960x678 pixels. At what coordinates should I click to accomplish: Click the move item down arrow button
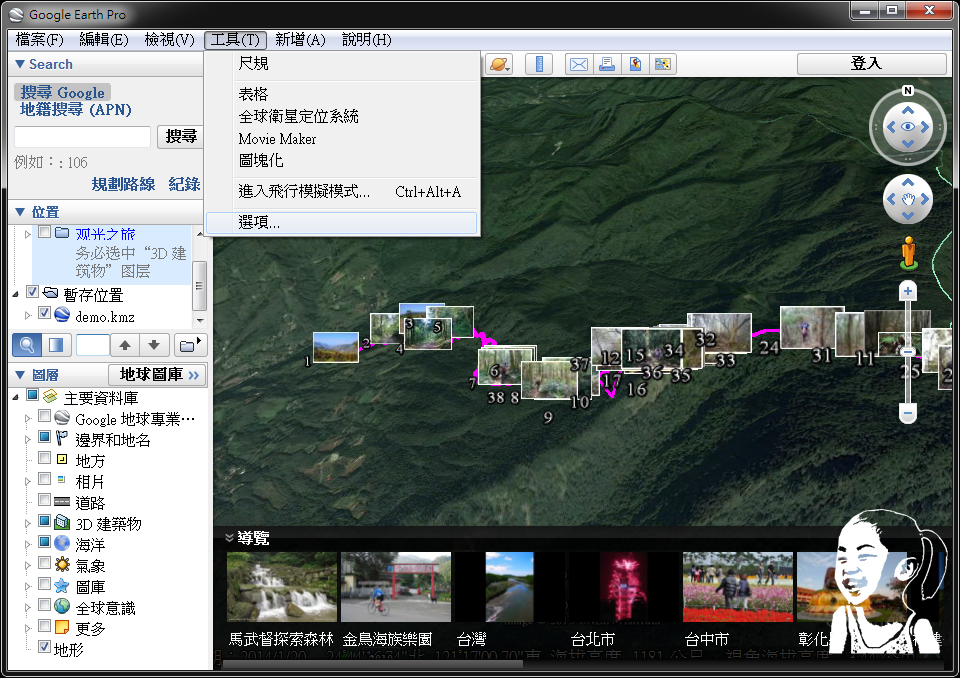154,345
